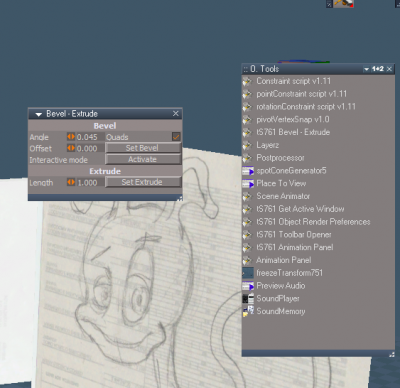Toggle the Quads checkbox
Viewport: 400px width, 388px height.
(x=176, y=137)
